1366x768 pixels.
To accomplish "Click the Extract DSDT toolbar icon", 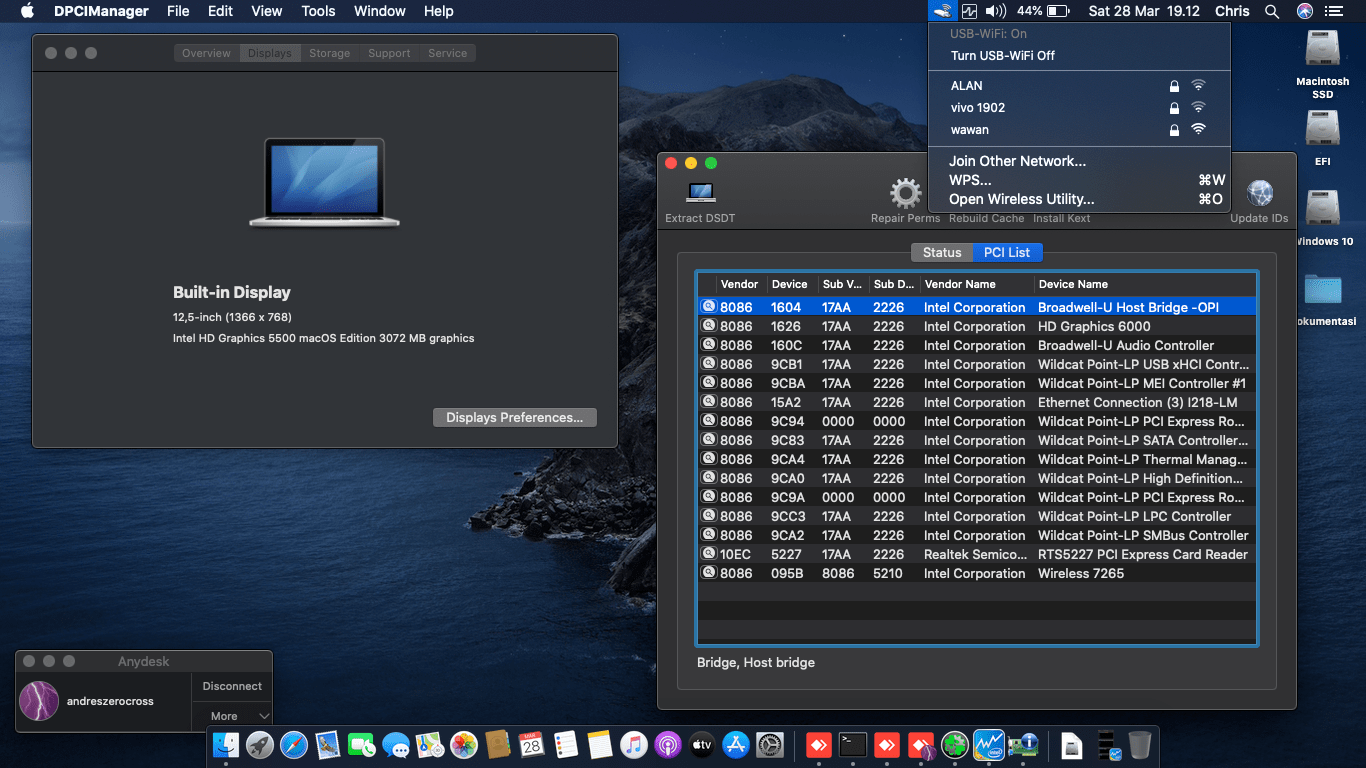I will point(700,194).
